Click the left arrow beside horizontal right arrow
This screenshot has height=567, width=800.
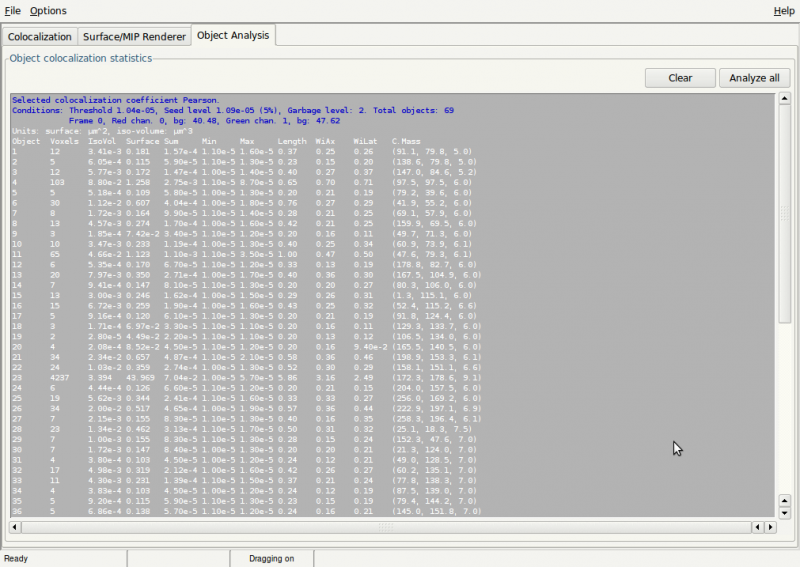(757, 526)
